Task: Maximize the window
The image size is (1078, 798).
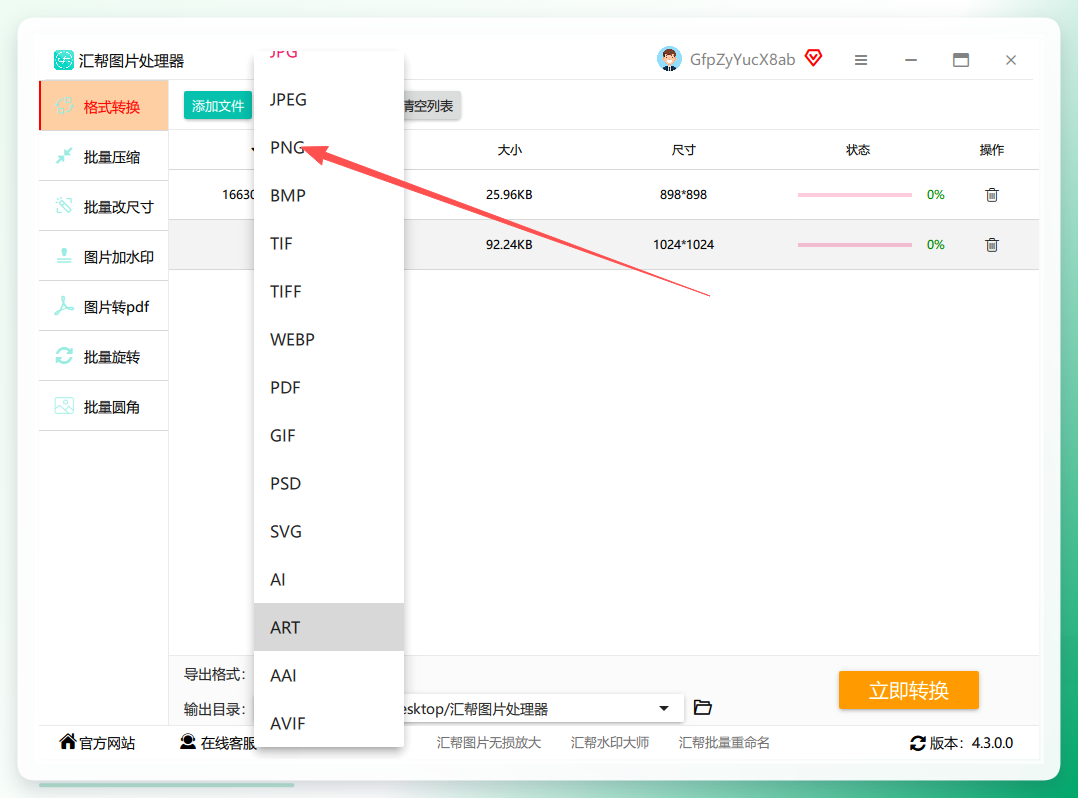Action: pos(960,60)
